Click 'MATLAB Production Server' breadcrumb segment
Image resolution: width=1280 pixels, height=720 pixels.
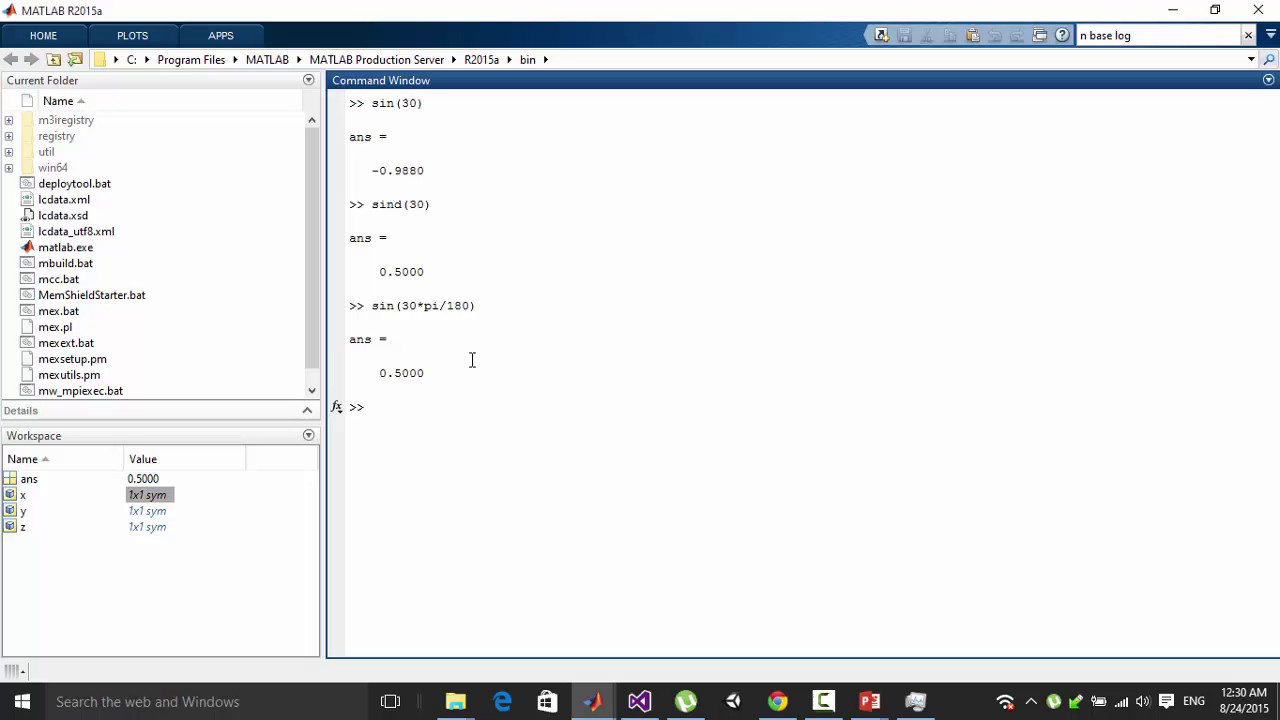tap(377, 60)
